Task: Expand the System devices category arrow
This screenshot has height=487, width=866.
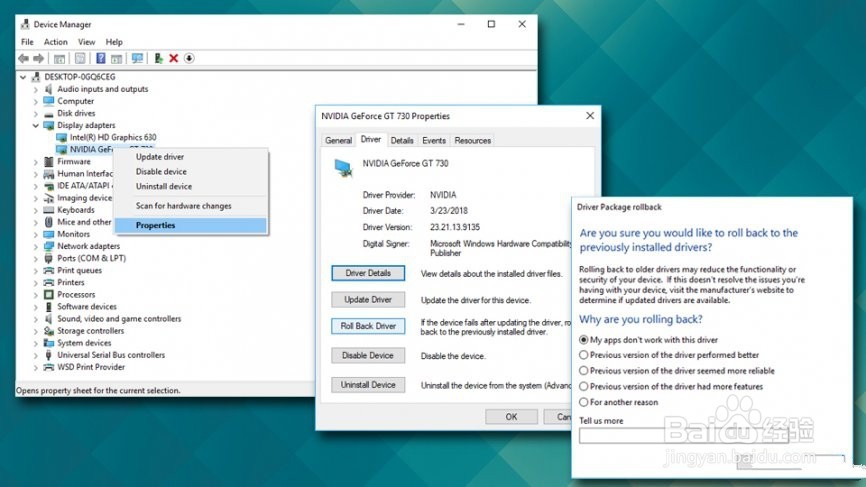Action: point(36,343)
